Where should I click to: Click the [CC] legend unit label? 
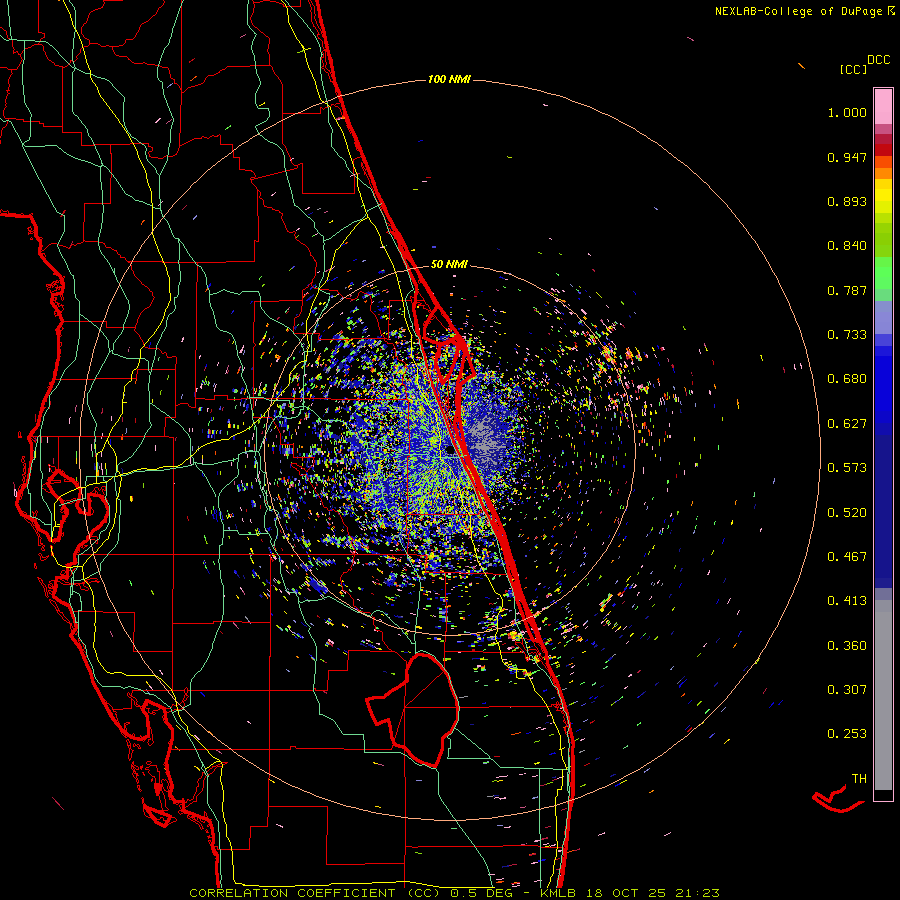point(853,69)
